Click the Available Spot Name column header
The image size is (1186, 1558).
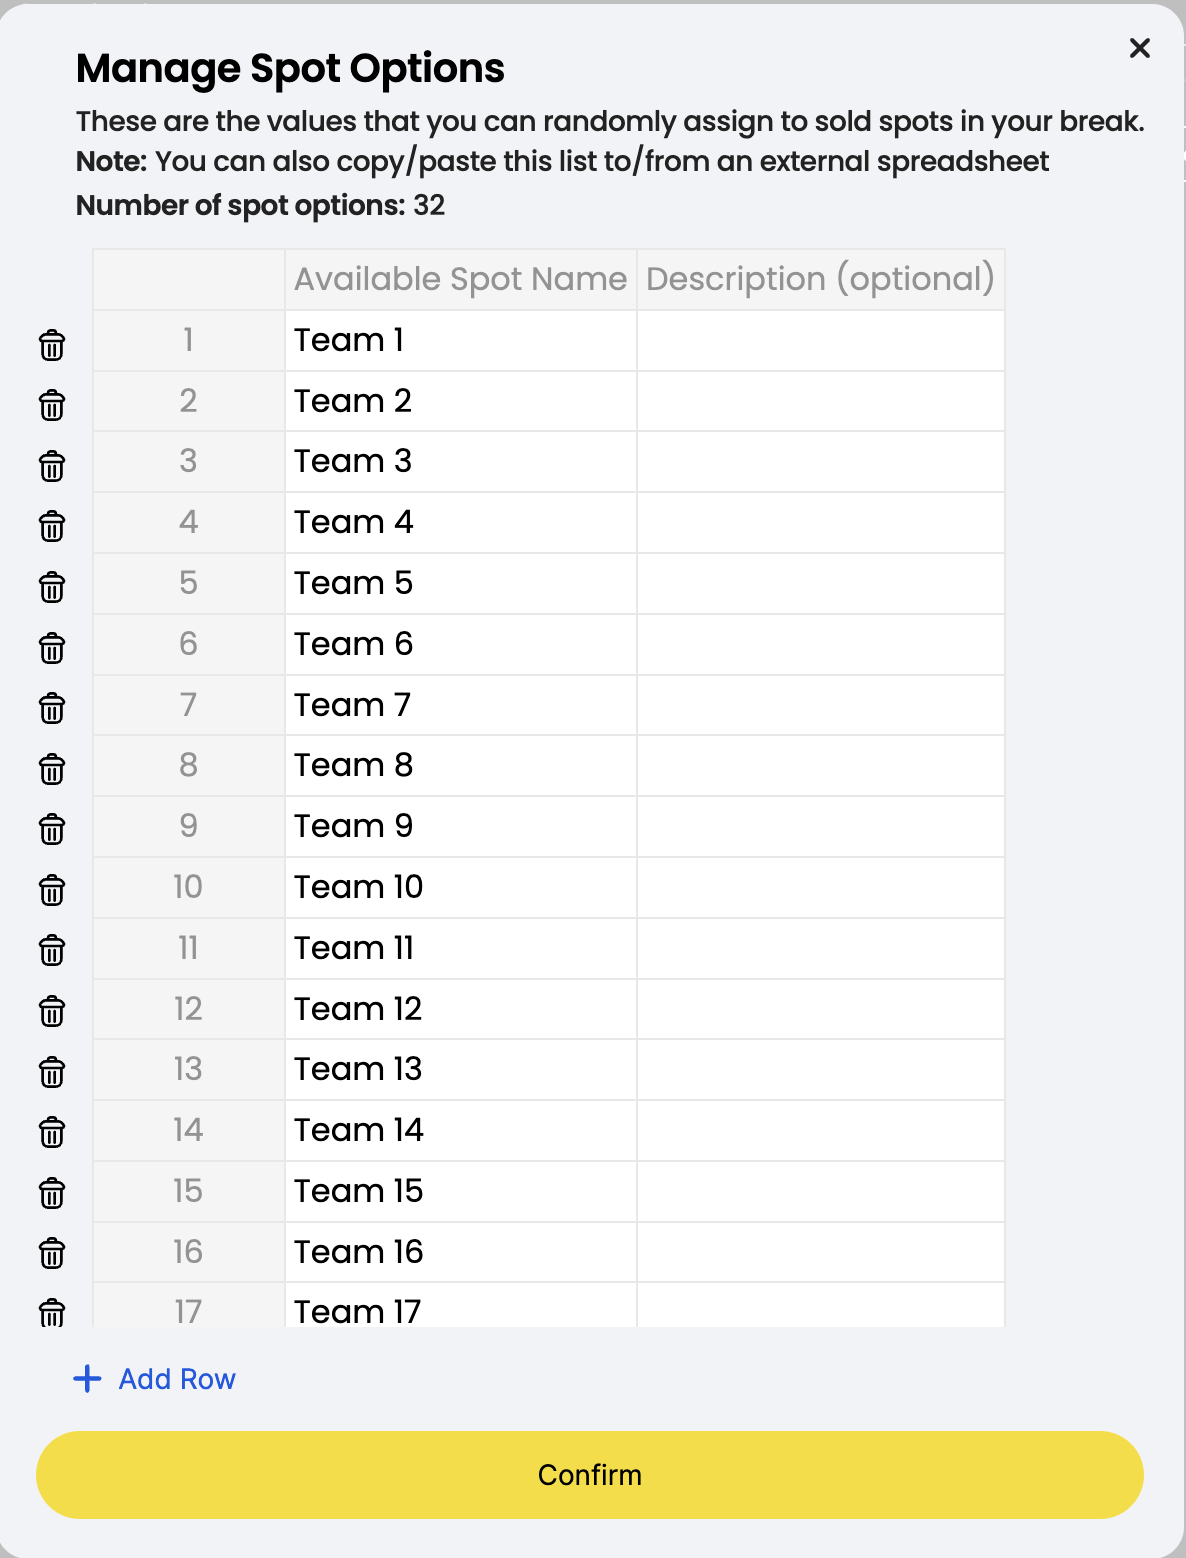[x=461, y=279]
